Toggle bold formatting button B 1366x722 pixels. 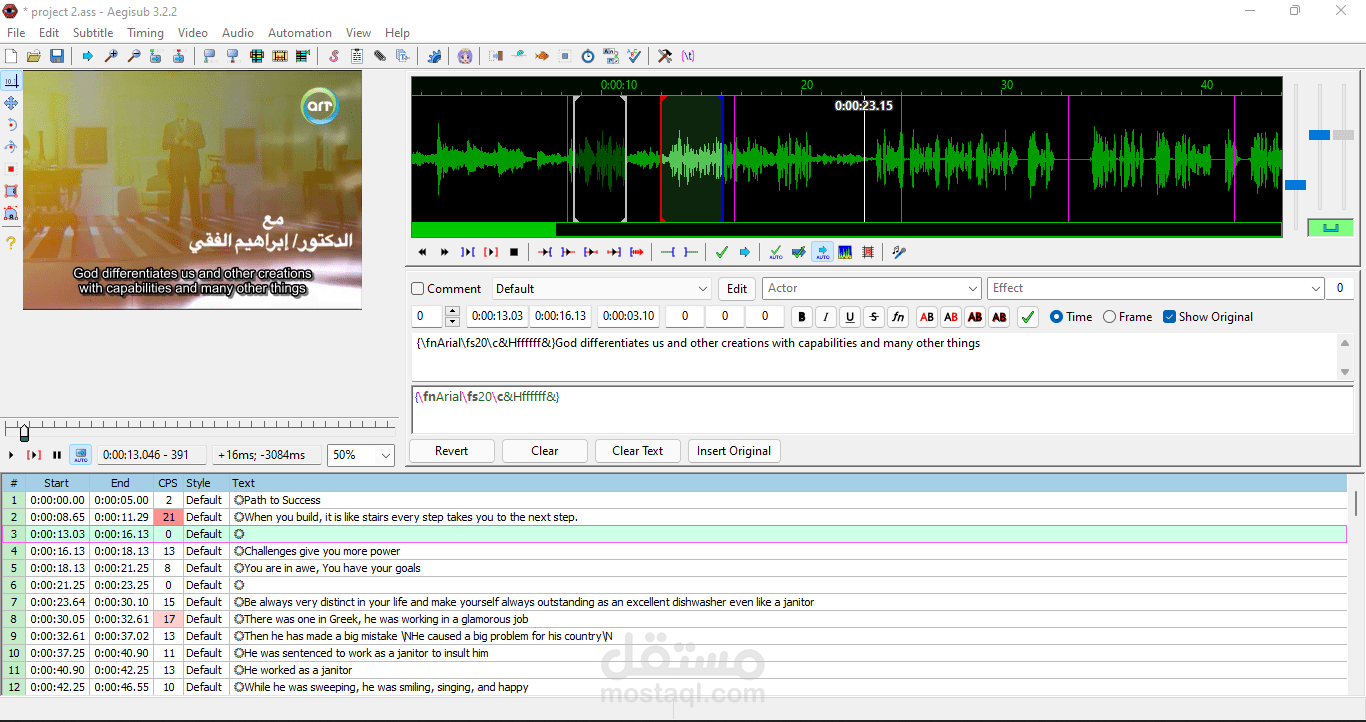pos(801,317)
